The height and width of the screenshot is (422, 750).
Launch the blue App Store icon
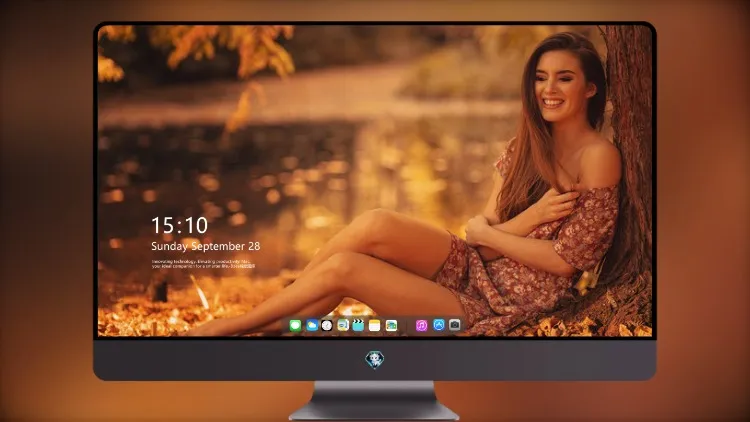(439, 325)
